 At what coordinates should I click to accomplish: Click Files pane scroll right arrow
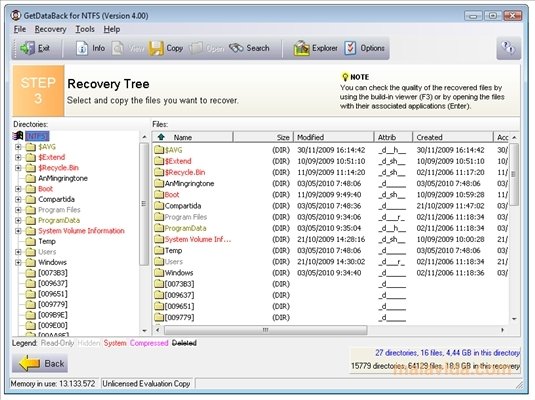point(502,330)
